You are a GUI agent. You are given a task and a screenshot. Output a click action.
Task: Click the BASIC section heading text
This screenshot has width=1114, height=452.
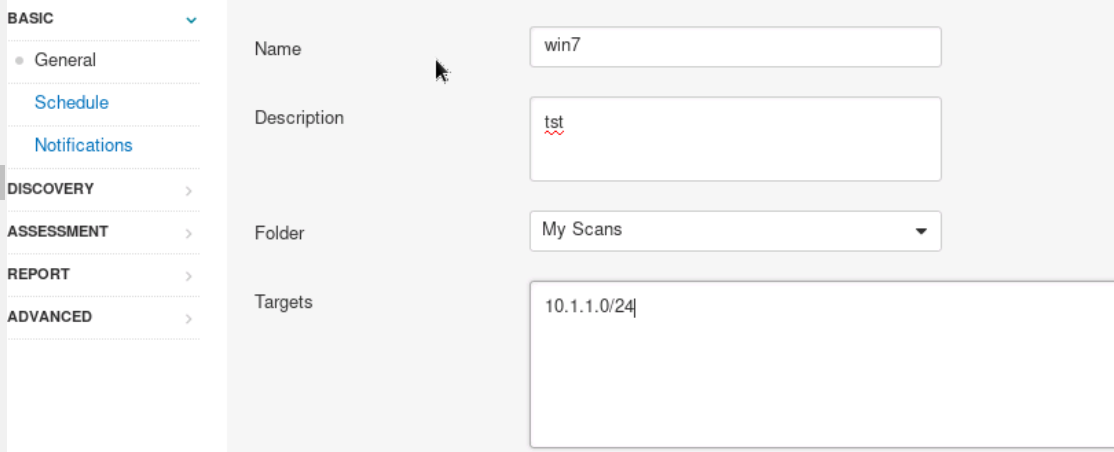[x=30, y=18]
